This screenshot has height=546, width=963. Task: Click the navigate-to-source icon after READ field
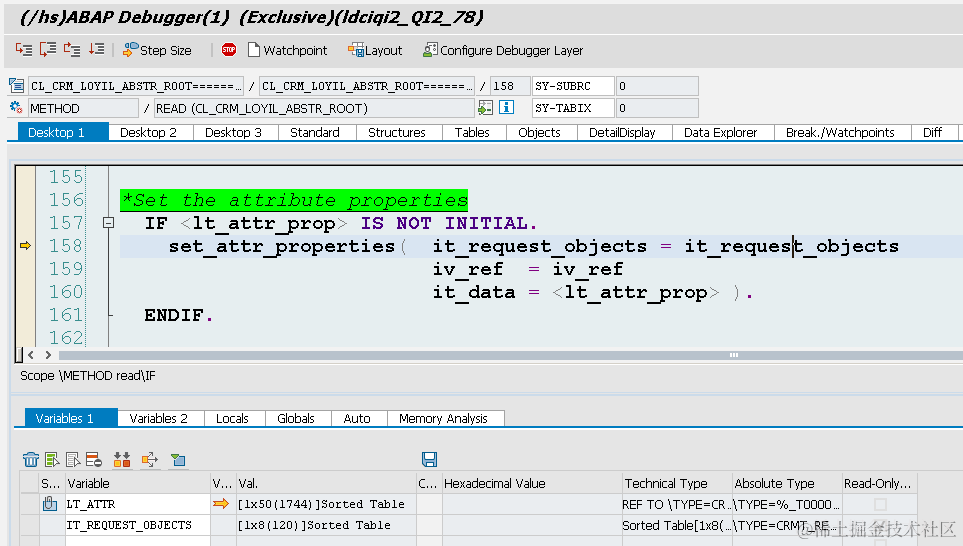[485, 108]
